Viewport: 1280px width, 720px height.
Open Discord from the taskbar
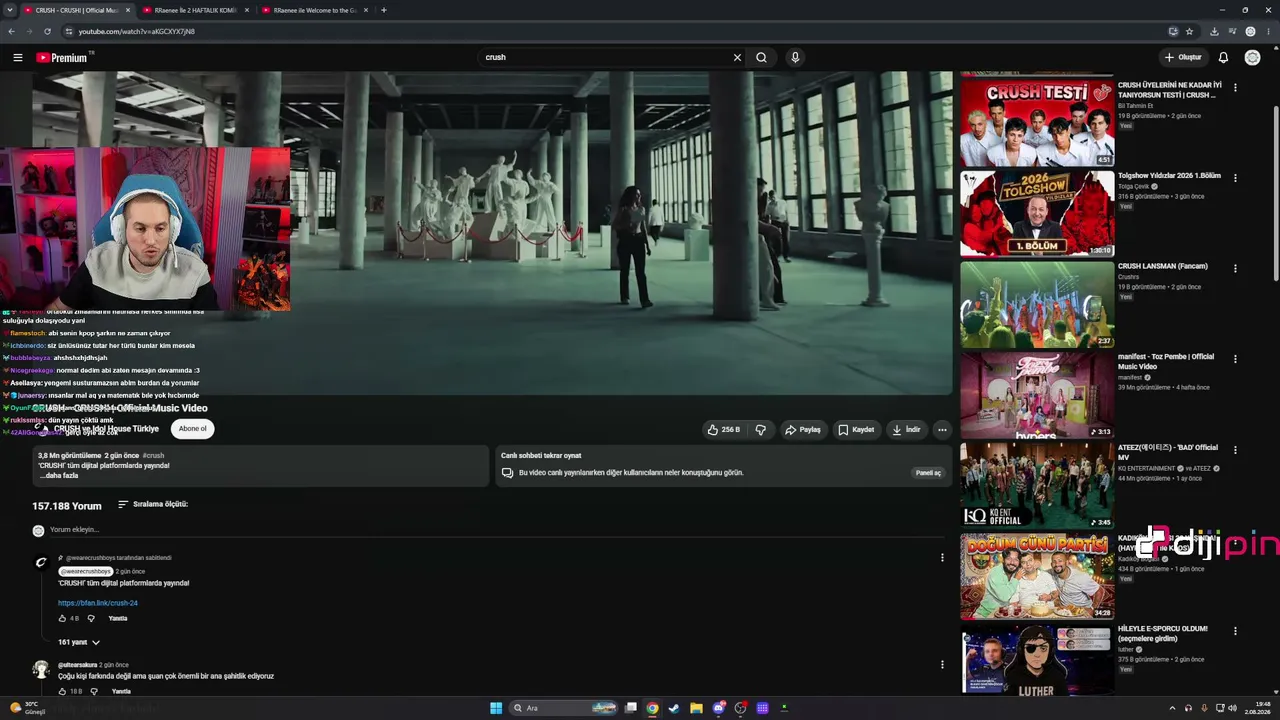point(718,708)
